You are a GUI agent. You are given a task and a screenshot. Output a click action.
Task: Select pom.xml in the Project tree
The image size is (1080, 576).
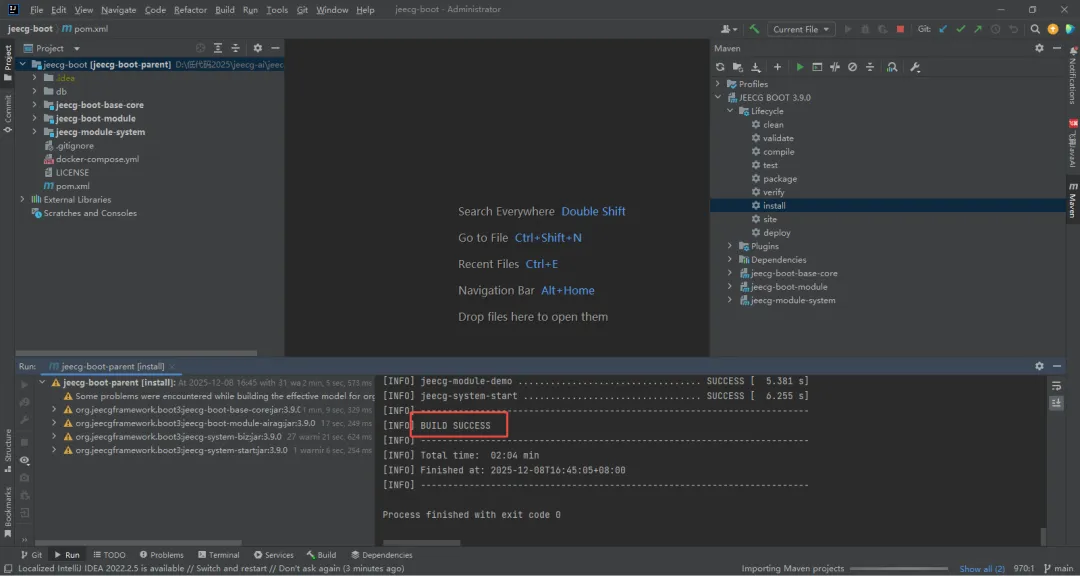tap(73, 186)
